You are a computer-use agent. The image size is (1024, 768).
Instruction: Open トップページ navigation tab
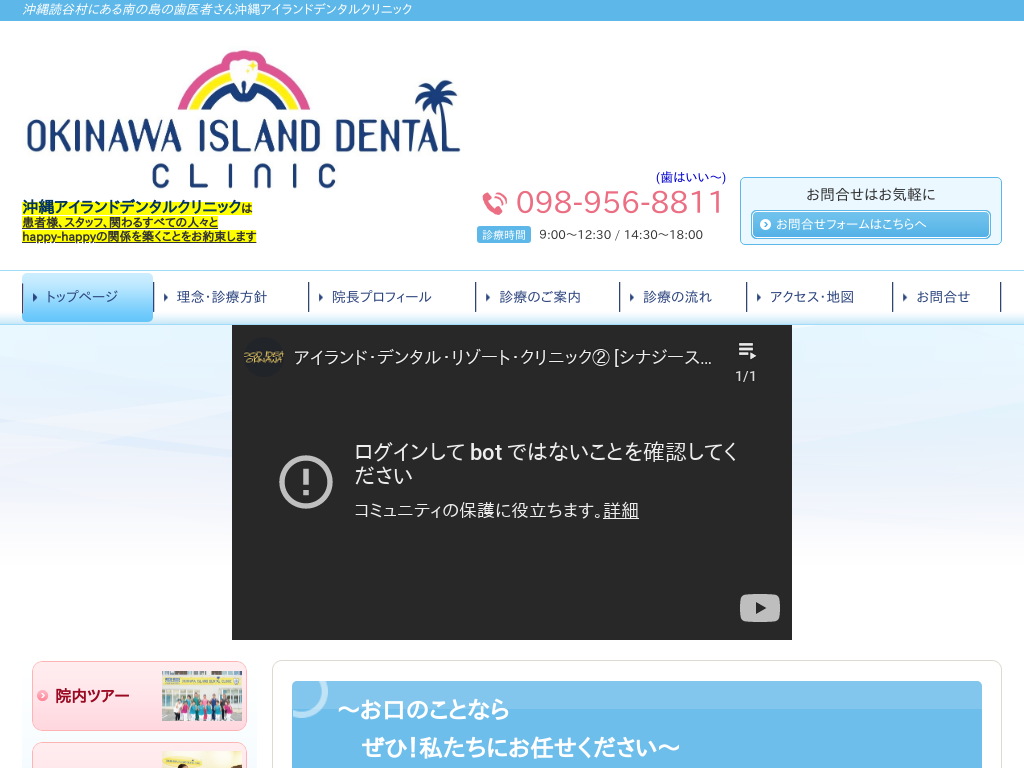(88, 297)
